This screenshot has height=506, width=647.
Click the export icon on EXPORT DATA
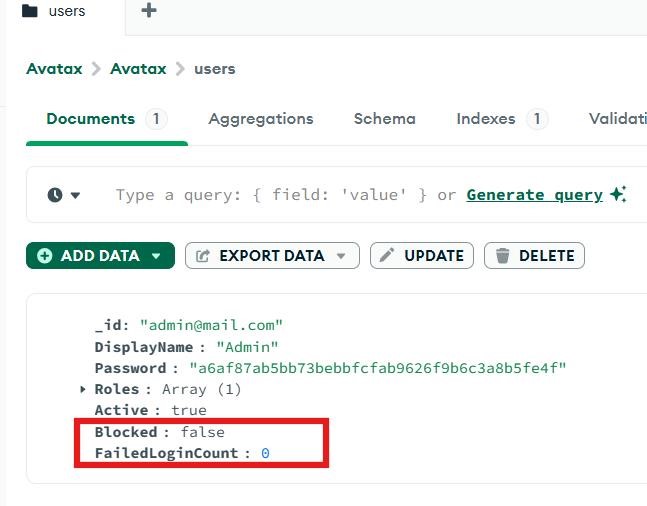tap(203, 256)
